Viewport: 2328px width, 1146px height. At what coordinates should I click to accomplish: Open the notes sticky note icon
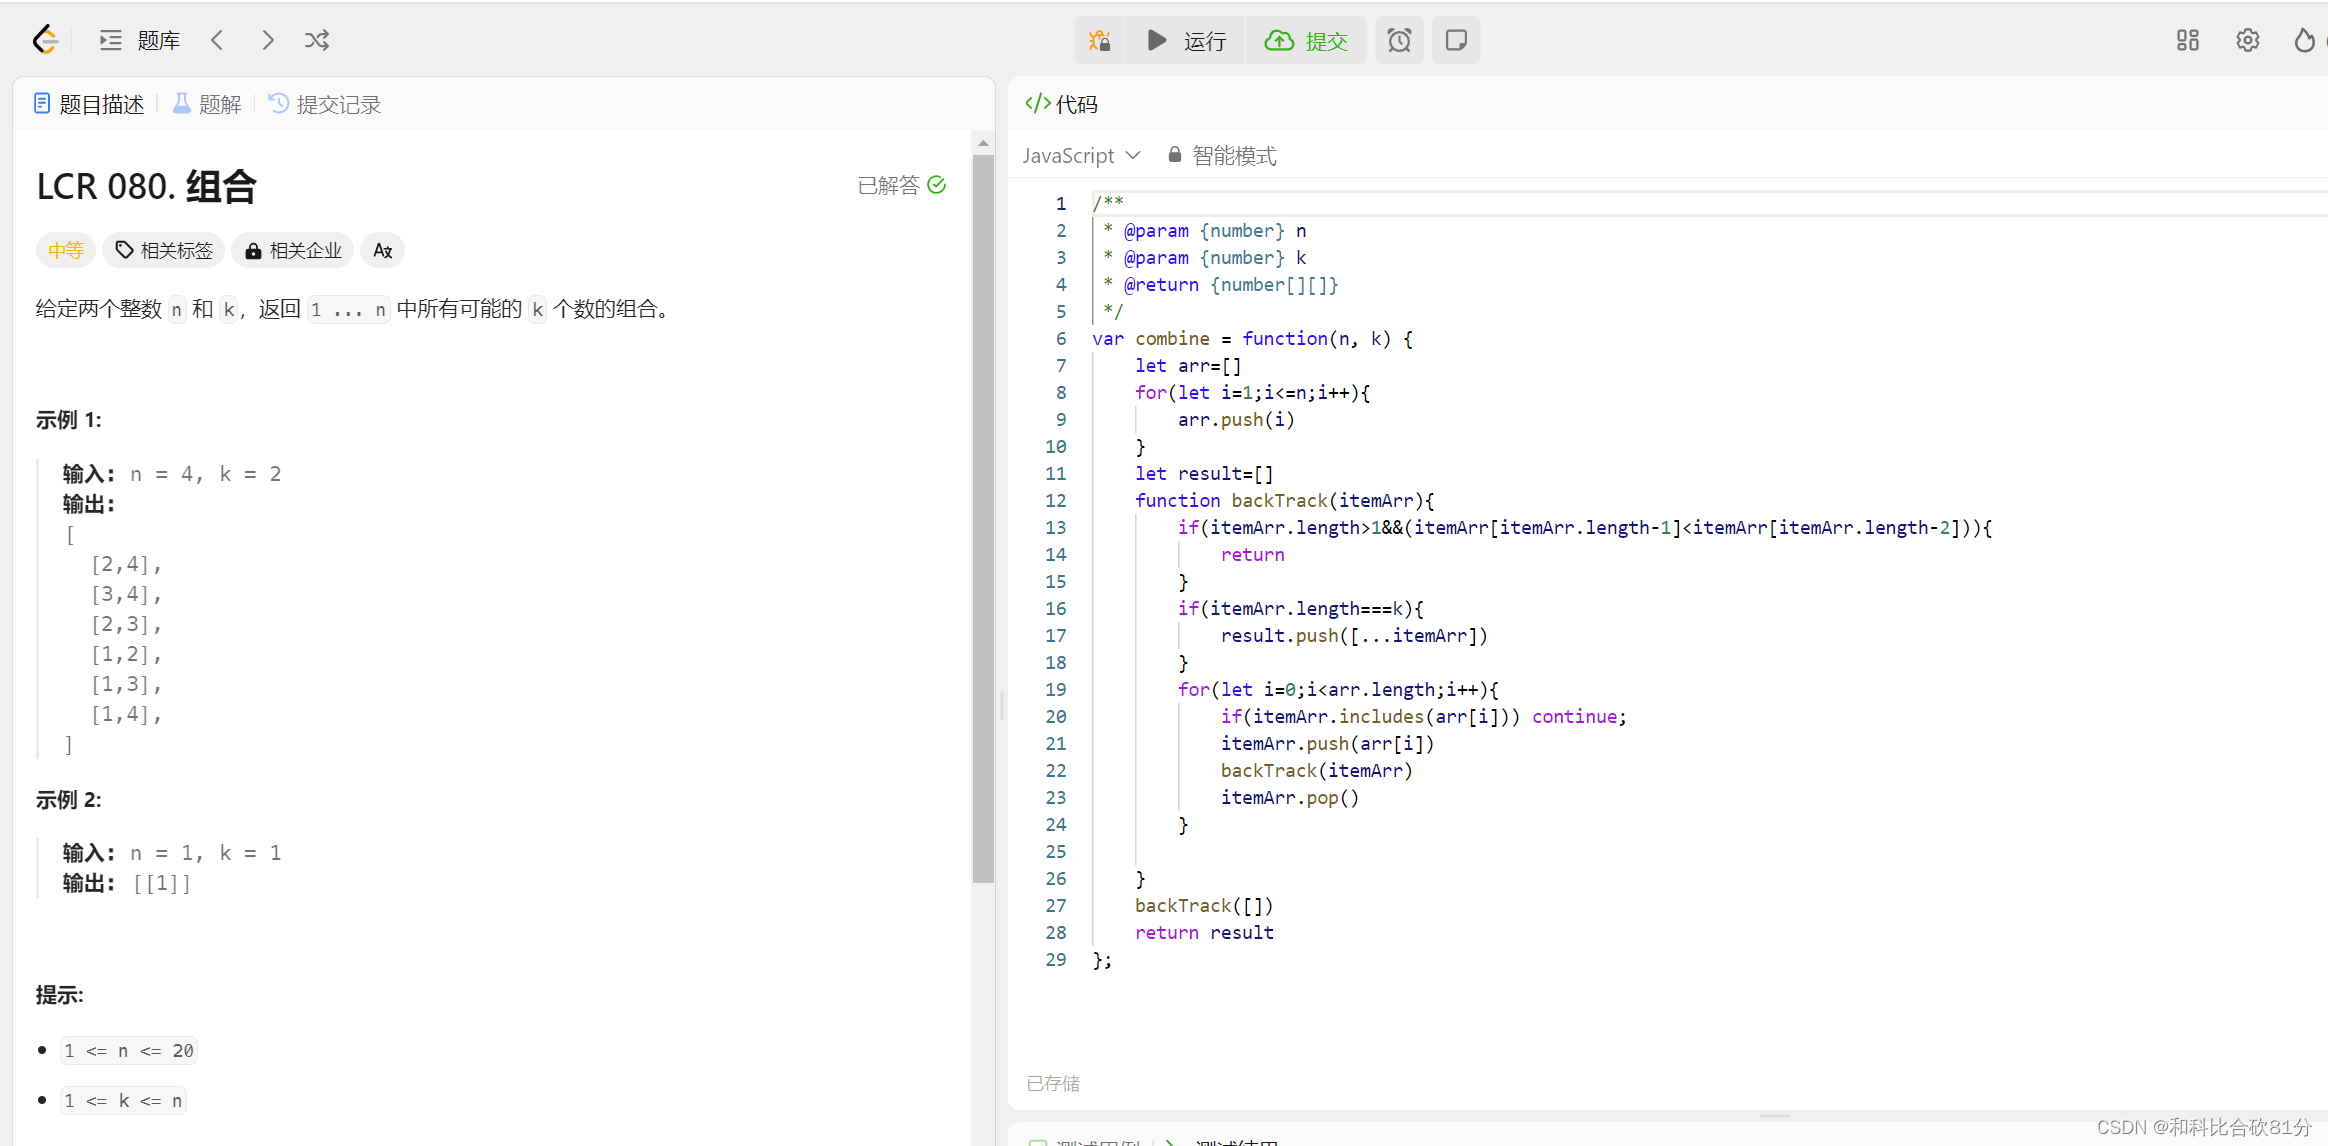(x=1456, y=40)
